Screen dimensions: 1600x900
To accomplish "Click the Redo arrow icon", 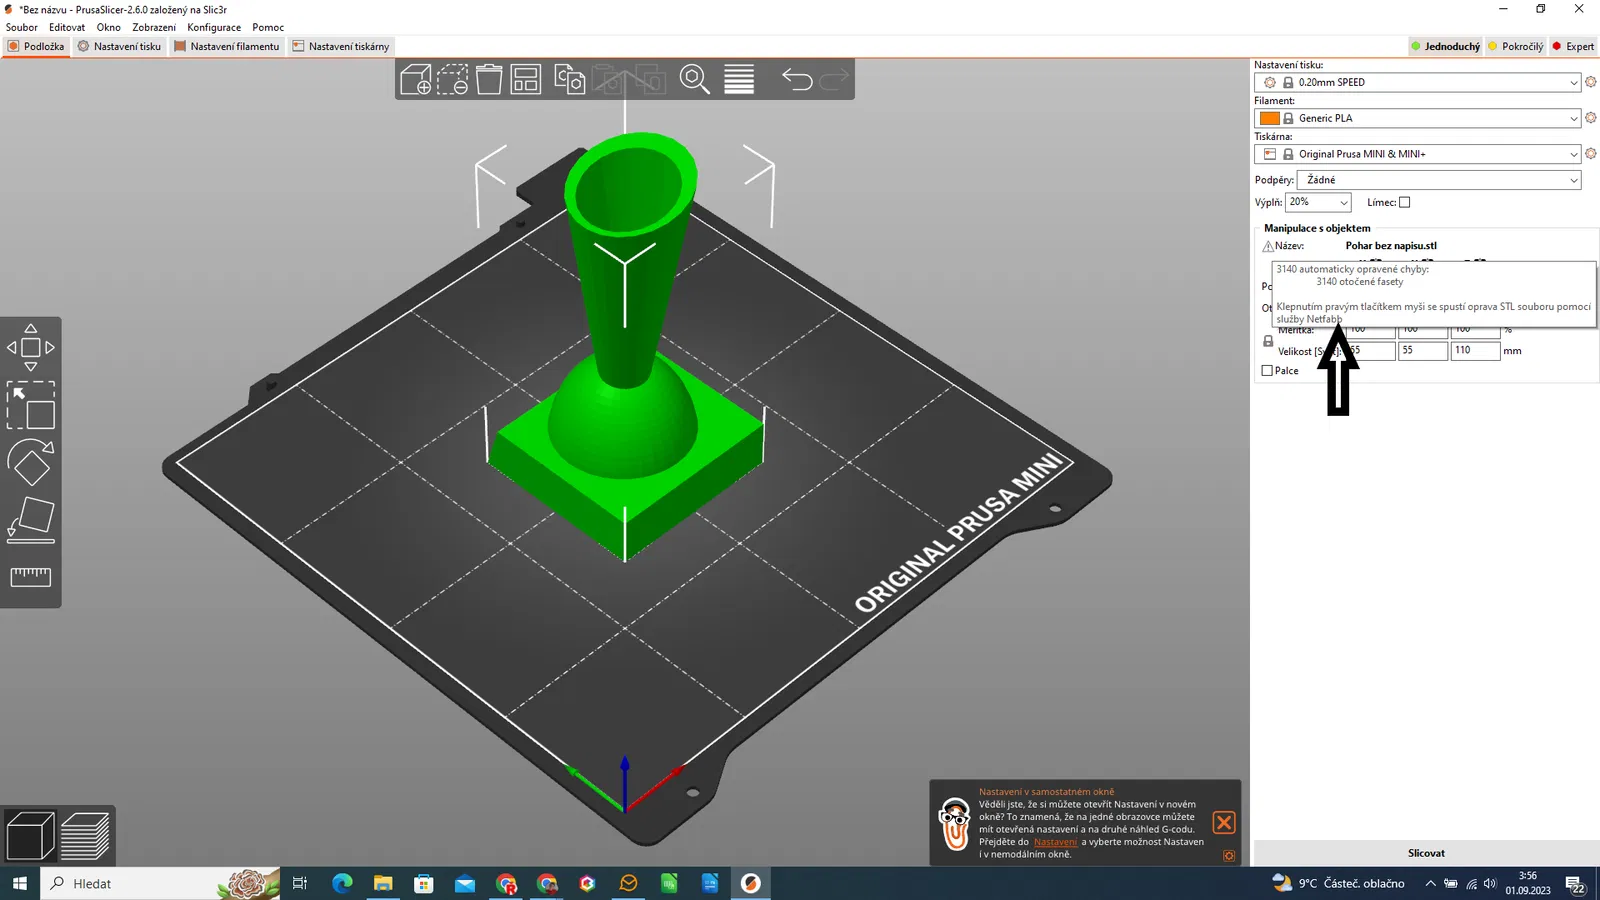I will pyautogui.click(x=834, y=79).
